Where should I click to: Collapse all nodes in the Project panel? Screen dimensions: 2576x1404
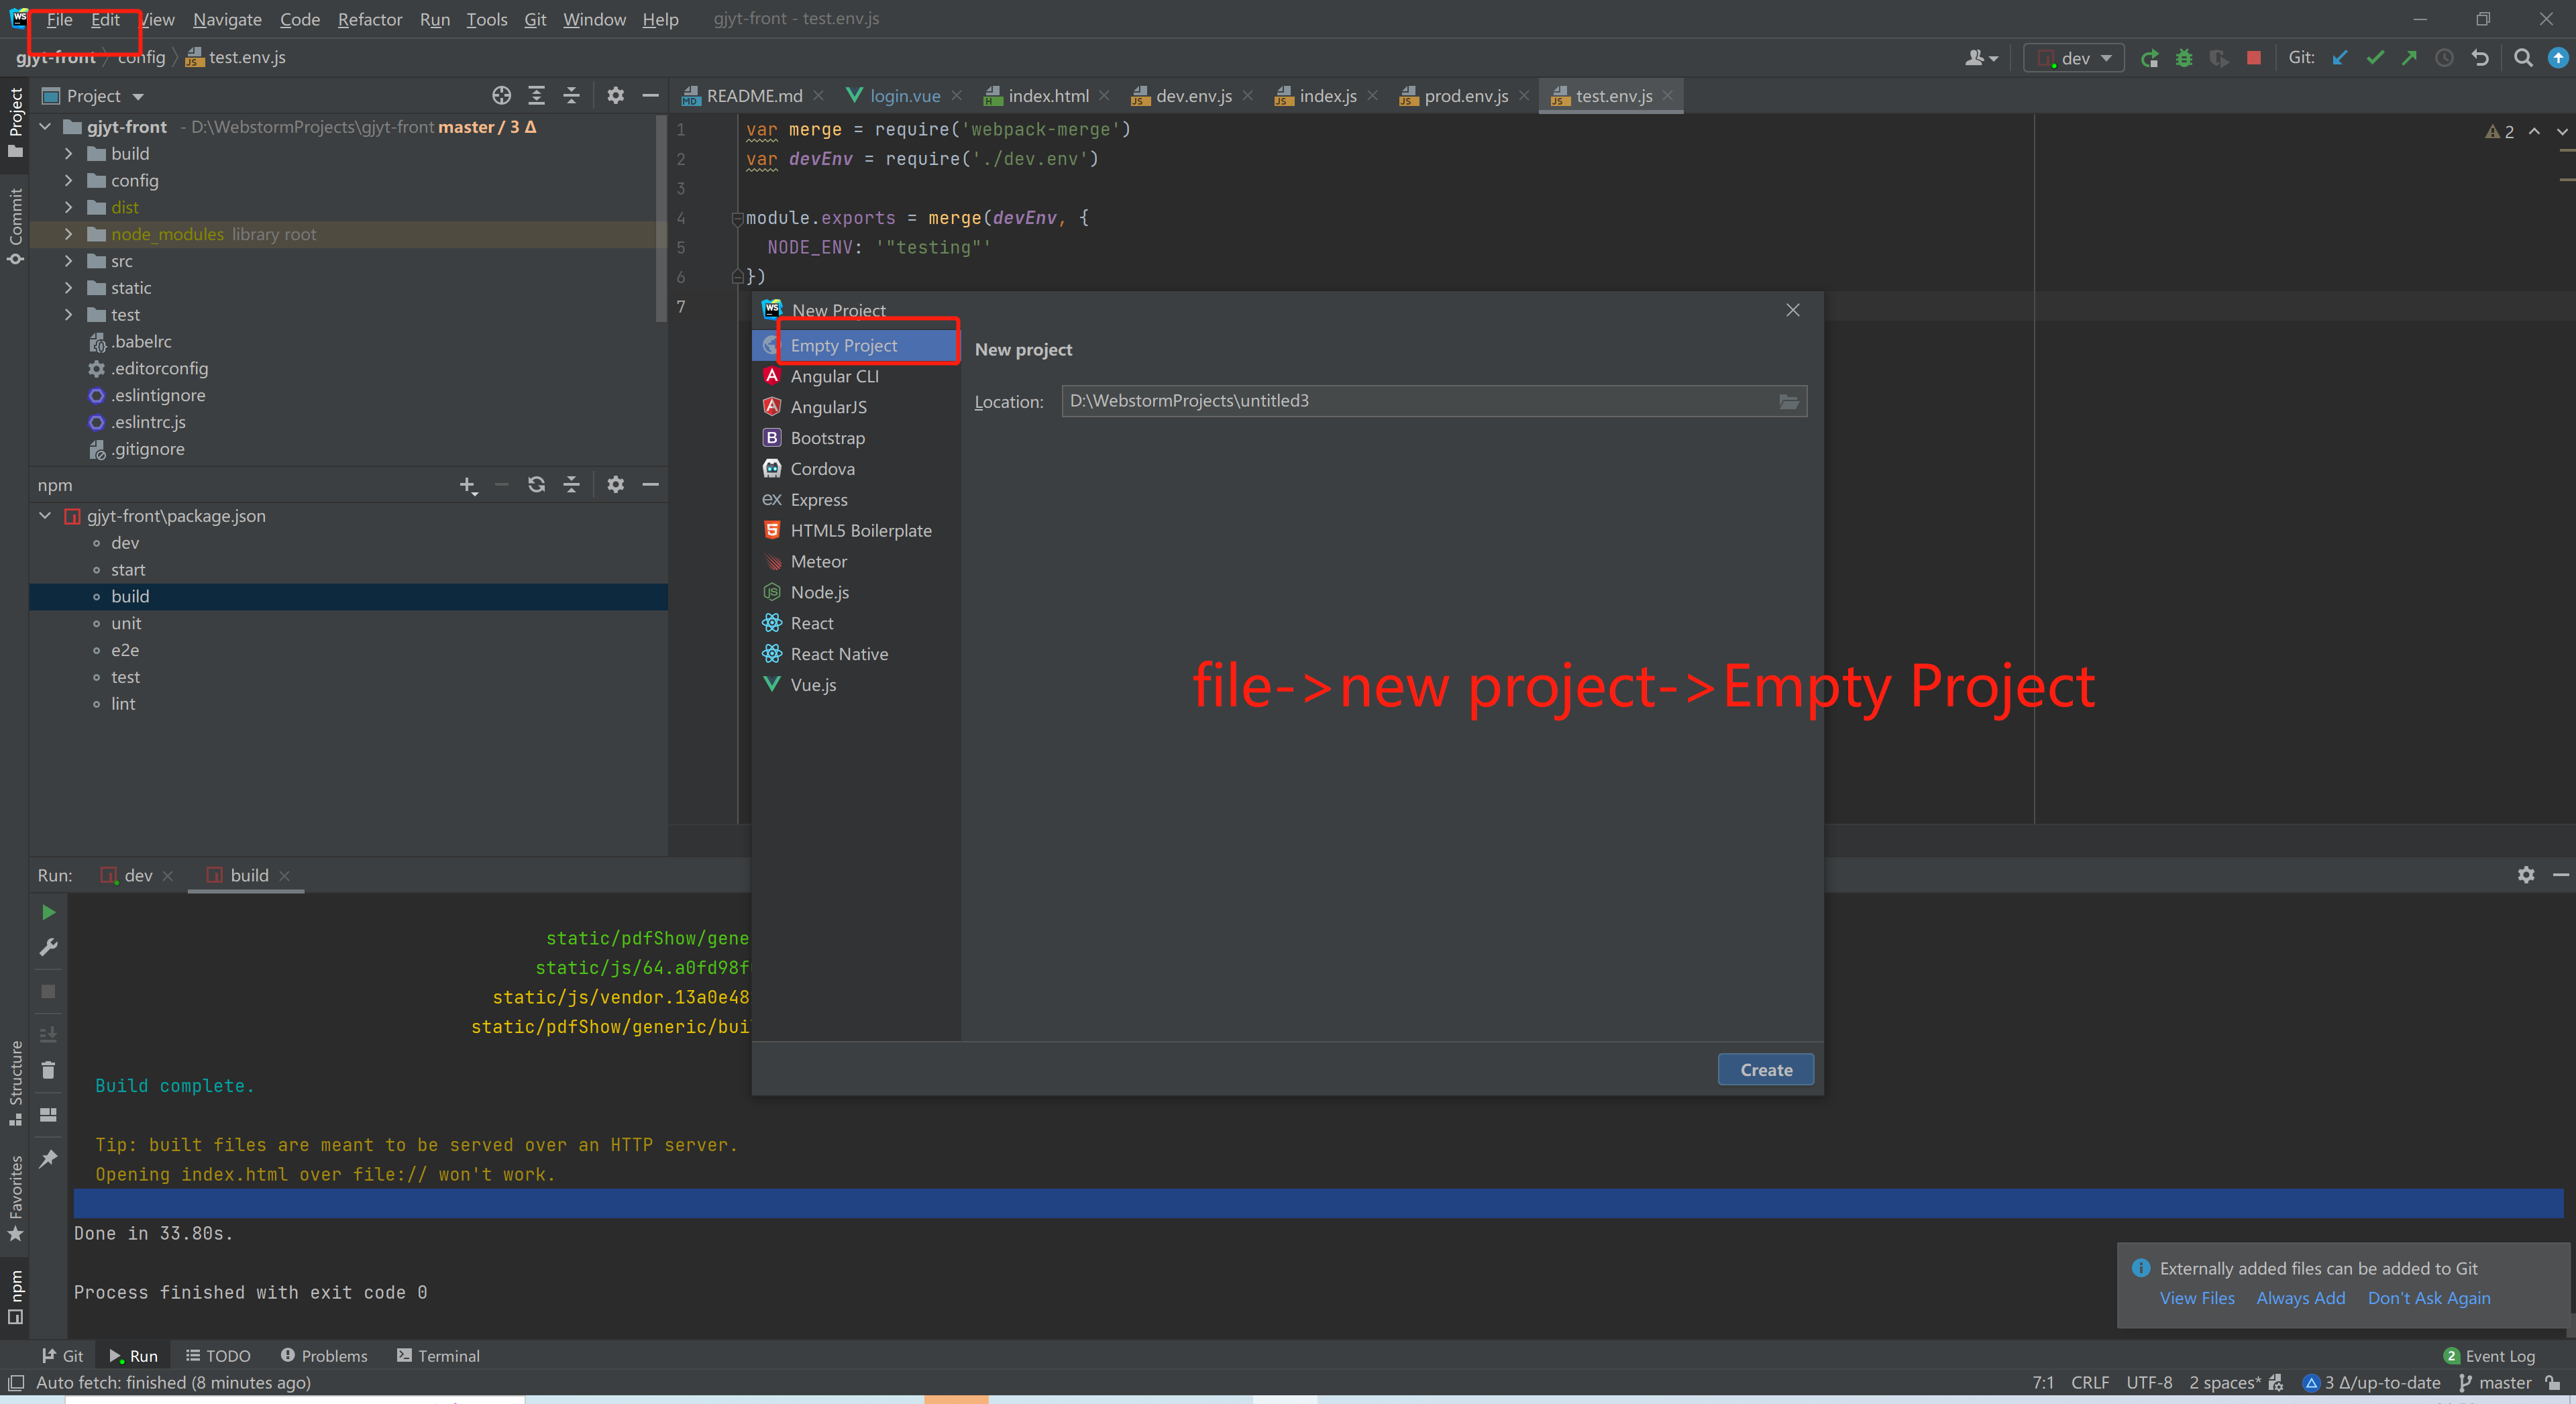click(x=571, y=95)
